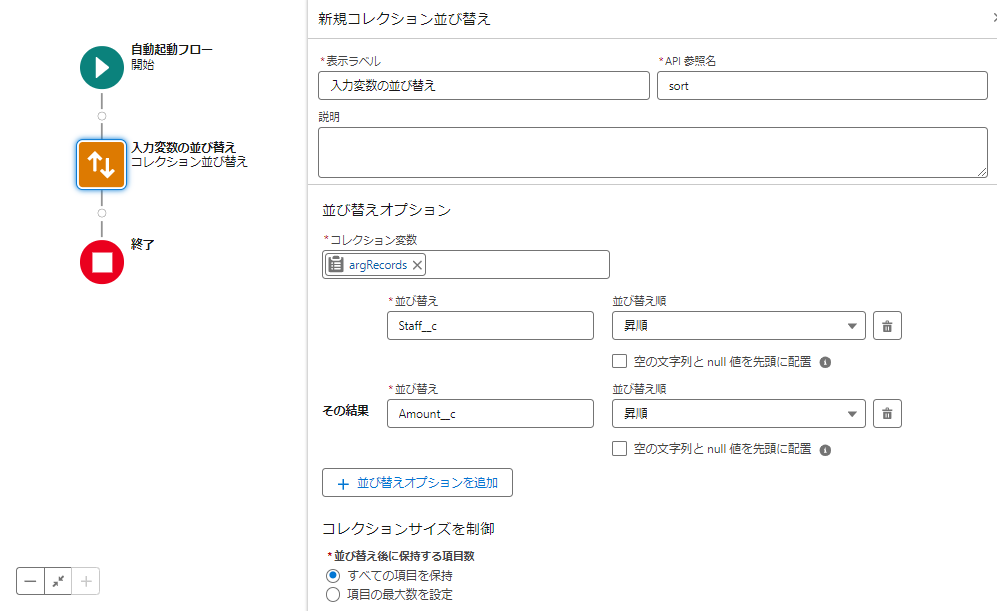Click the red End stop icon
Image resolution: width=997 pixels, height=611 pixels.
pos(102,262)
